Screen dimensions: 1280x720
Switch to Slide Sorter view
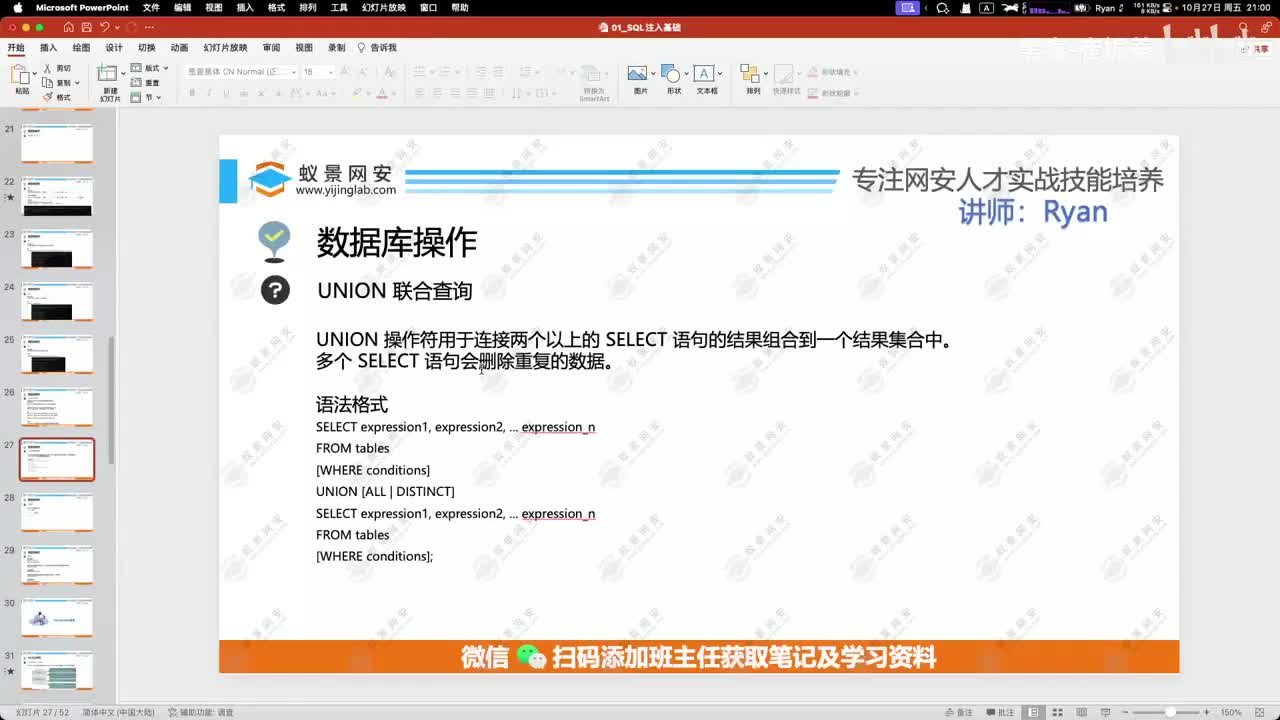[1056, 712]
